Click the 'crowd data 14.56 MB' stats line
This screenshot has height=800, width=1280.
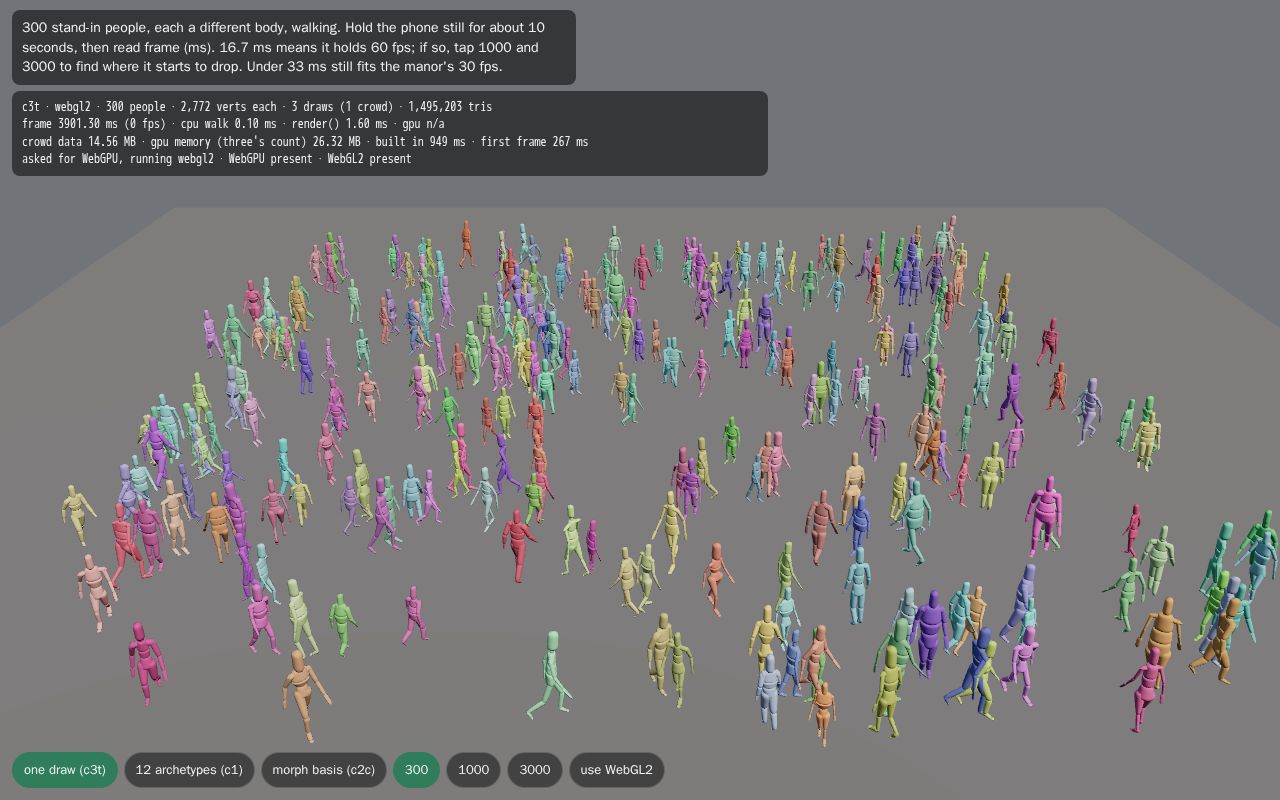pyautogui.click(x=305, y=142)
